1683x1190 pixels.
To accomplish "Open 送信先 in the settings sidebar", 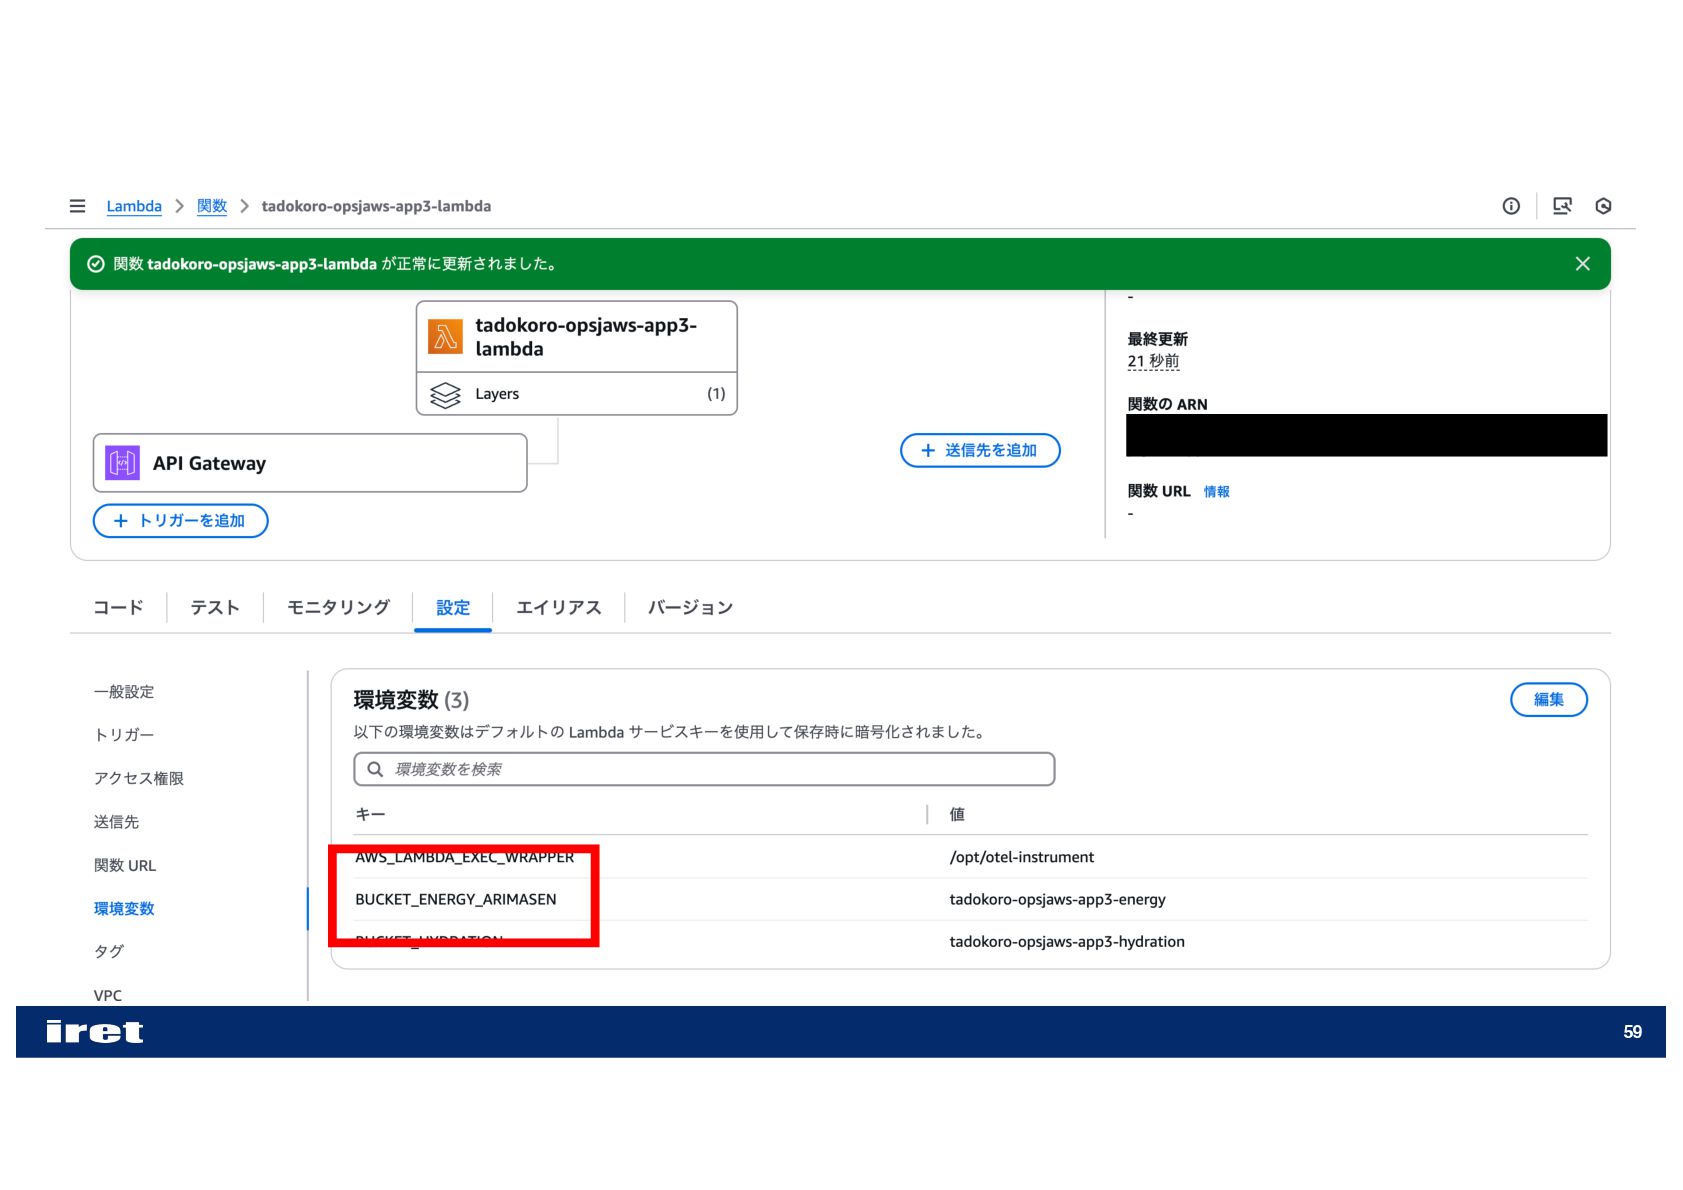I will [116, 822].
